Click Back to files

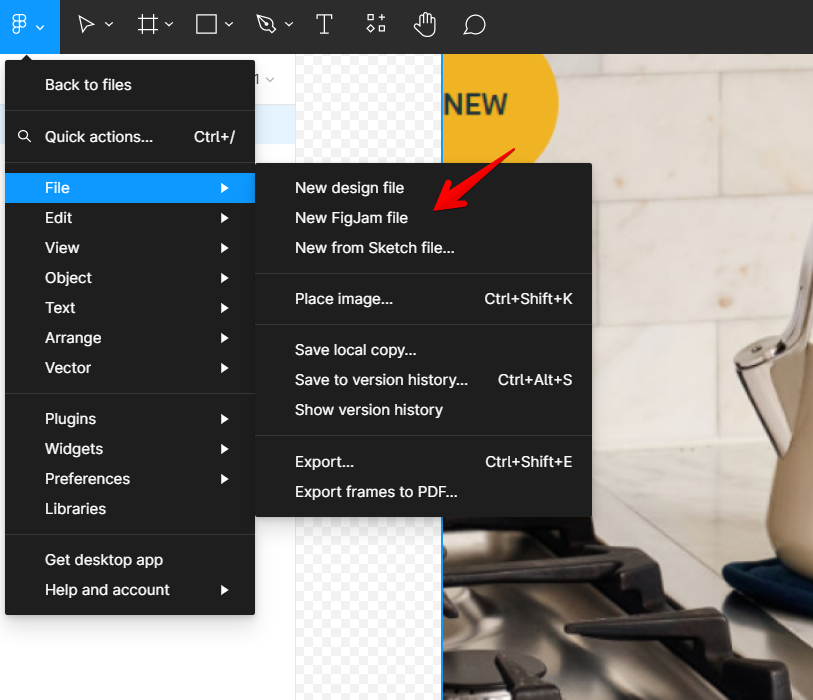pos(88,85)
